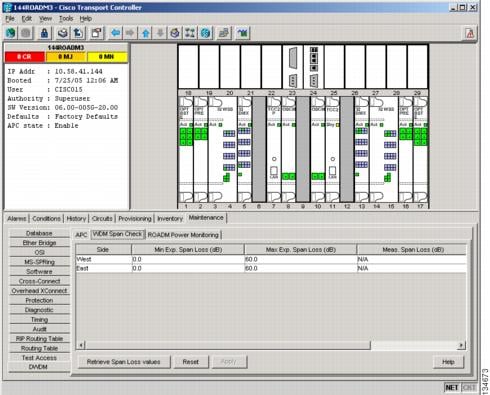490x395 pixels.
Task: Click the Help button in span check pane
Action: point(448,362)
